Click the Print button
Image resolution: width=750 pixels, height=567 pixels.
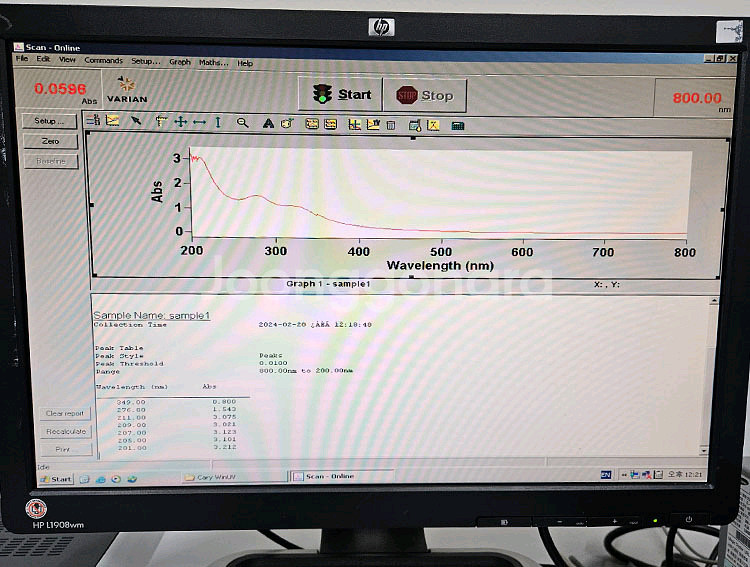66,450
